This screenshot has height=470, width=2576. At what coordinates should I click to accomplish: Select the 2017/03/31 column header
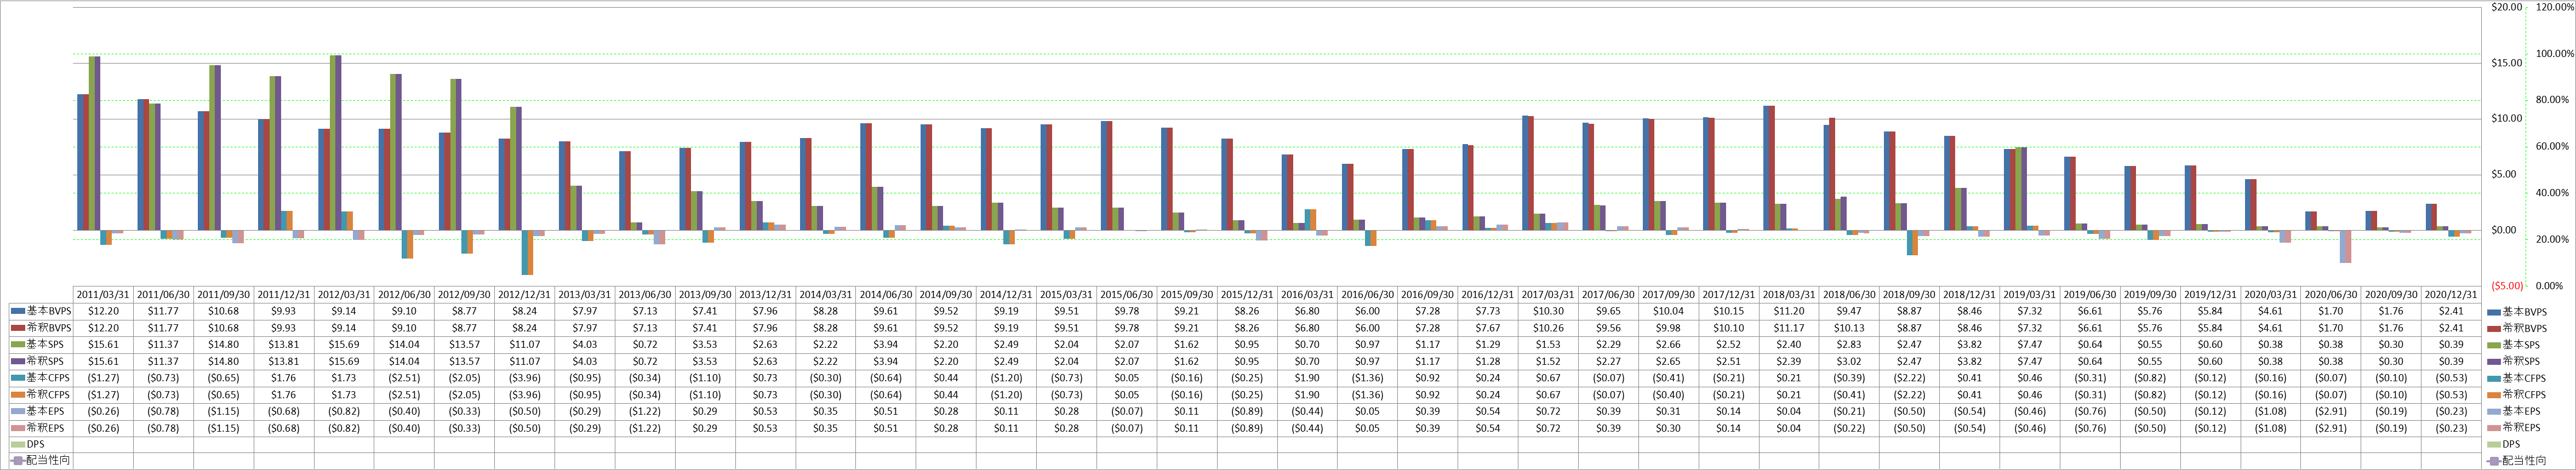(x=1548, y=295)
